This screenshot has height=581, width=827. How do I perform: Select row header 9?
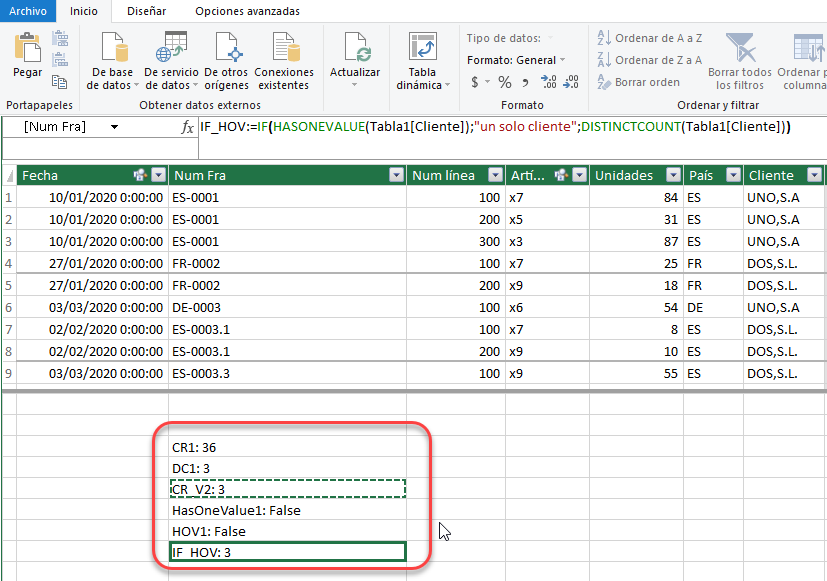click(x=8, y=373)
